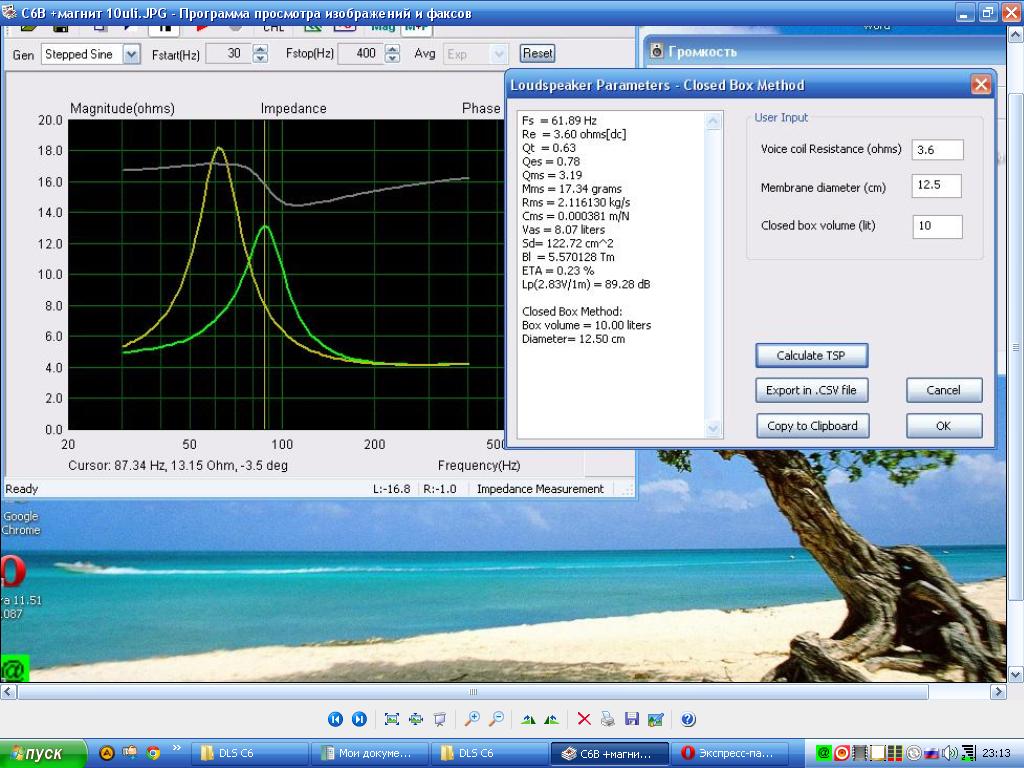Open viewer help with the question mark icon

click(688, 719)
